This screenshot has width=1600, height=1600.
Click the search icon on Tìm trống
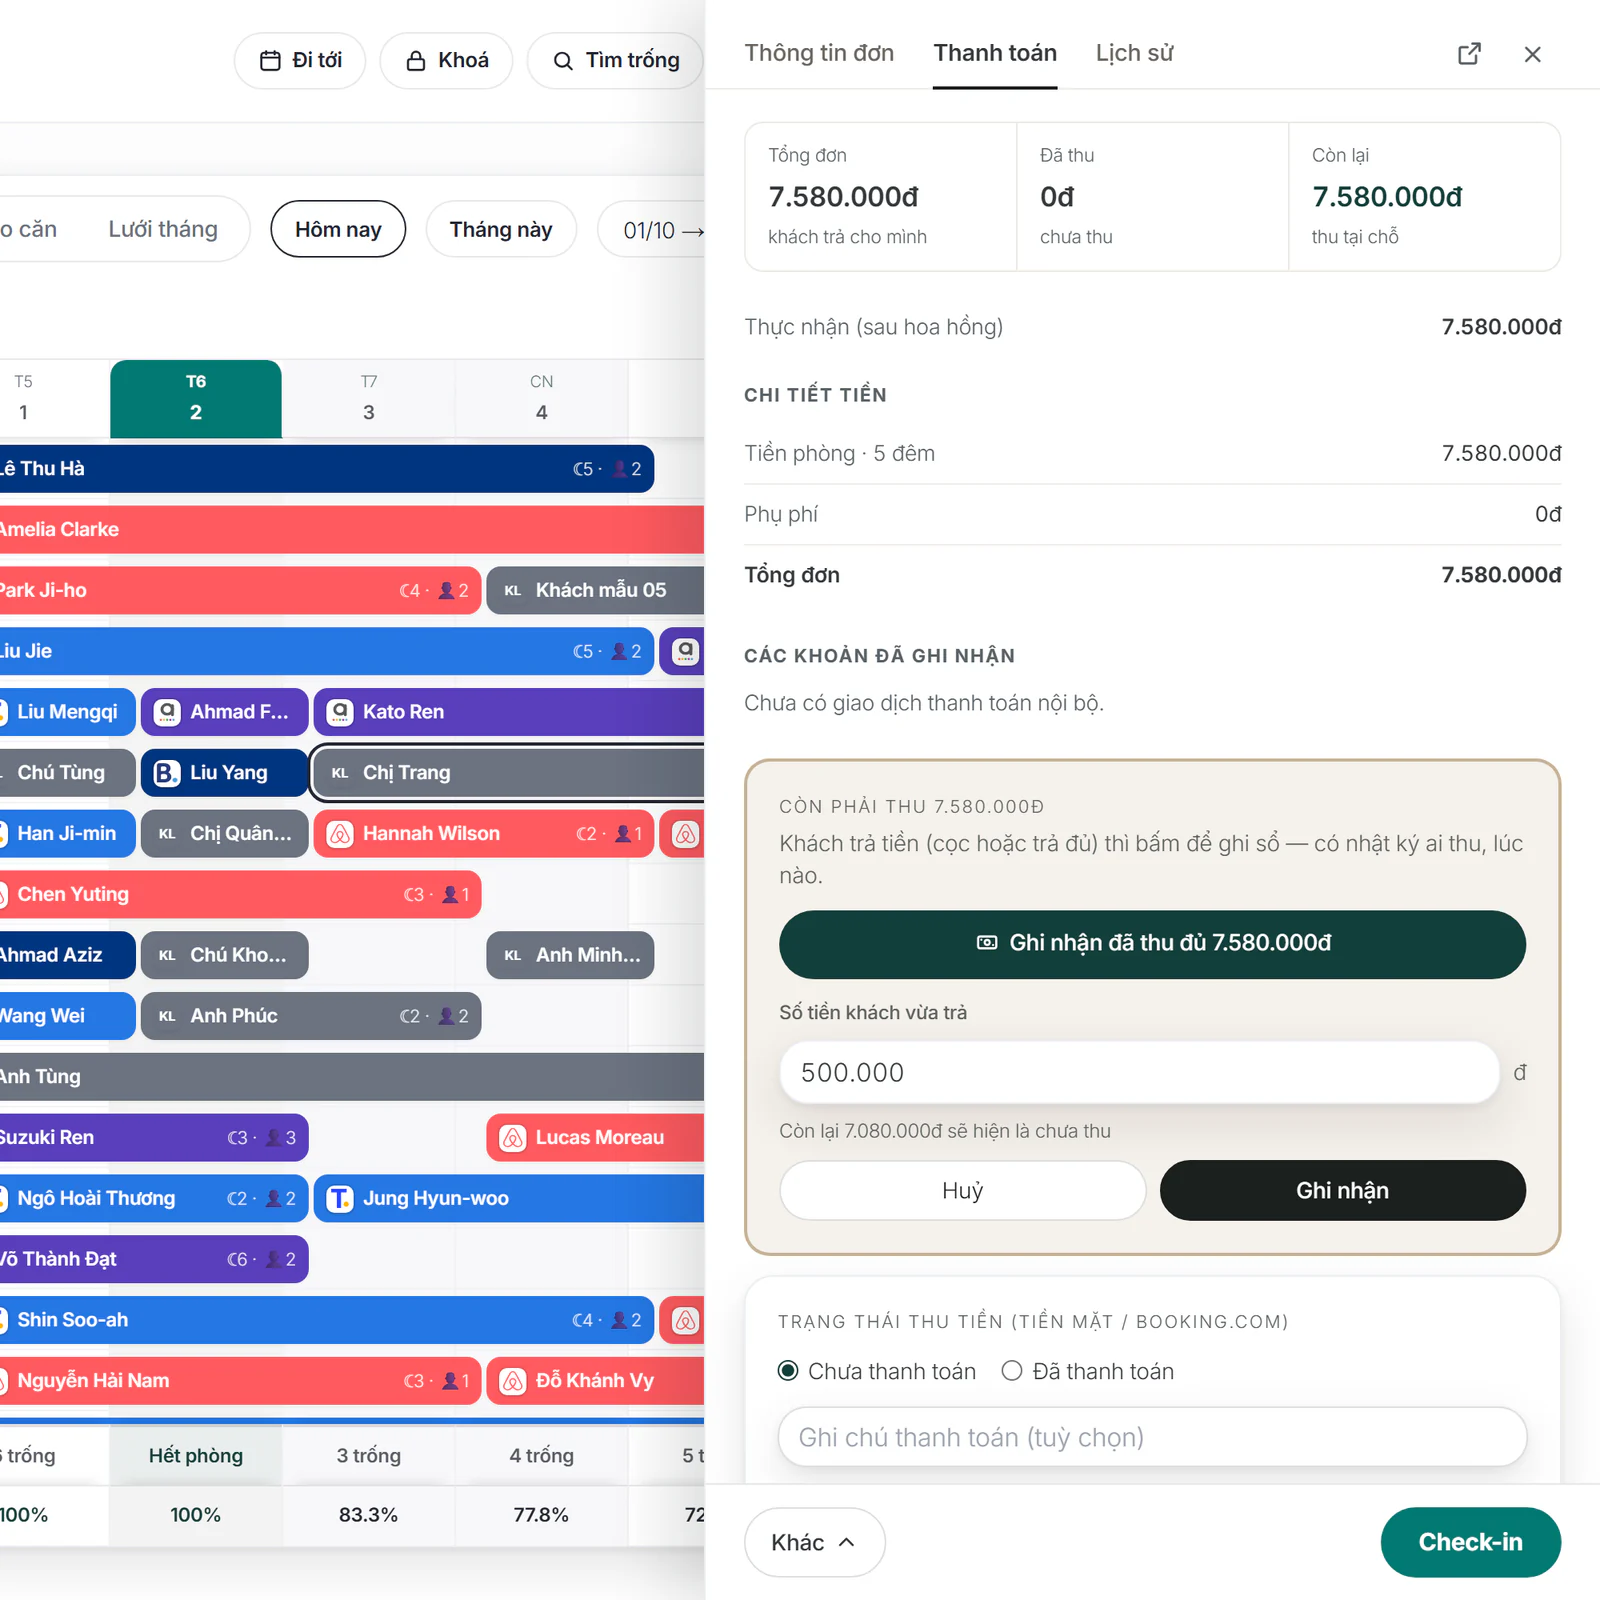[563, 61]
